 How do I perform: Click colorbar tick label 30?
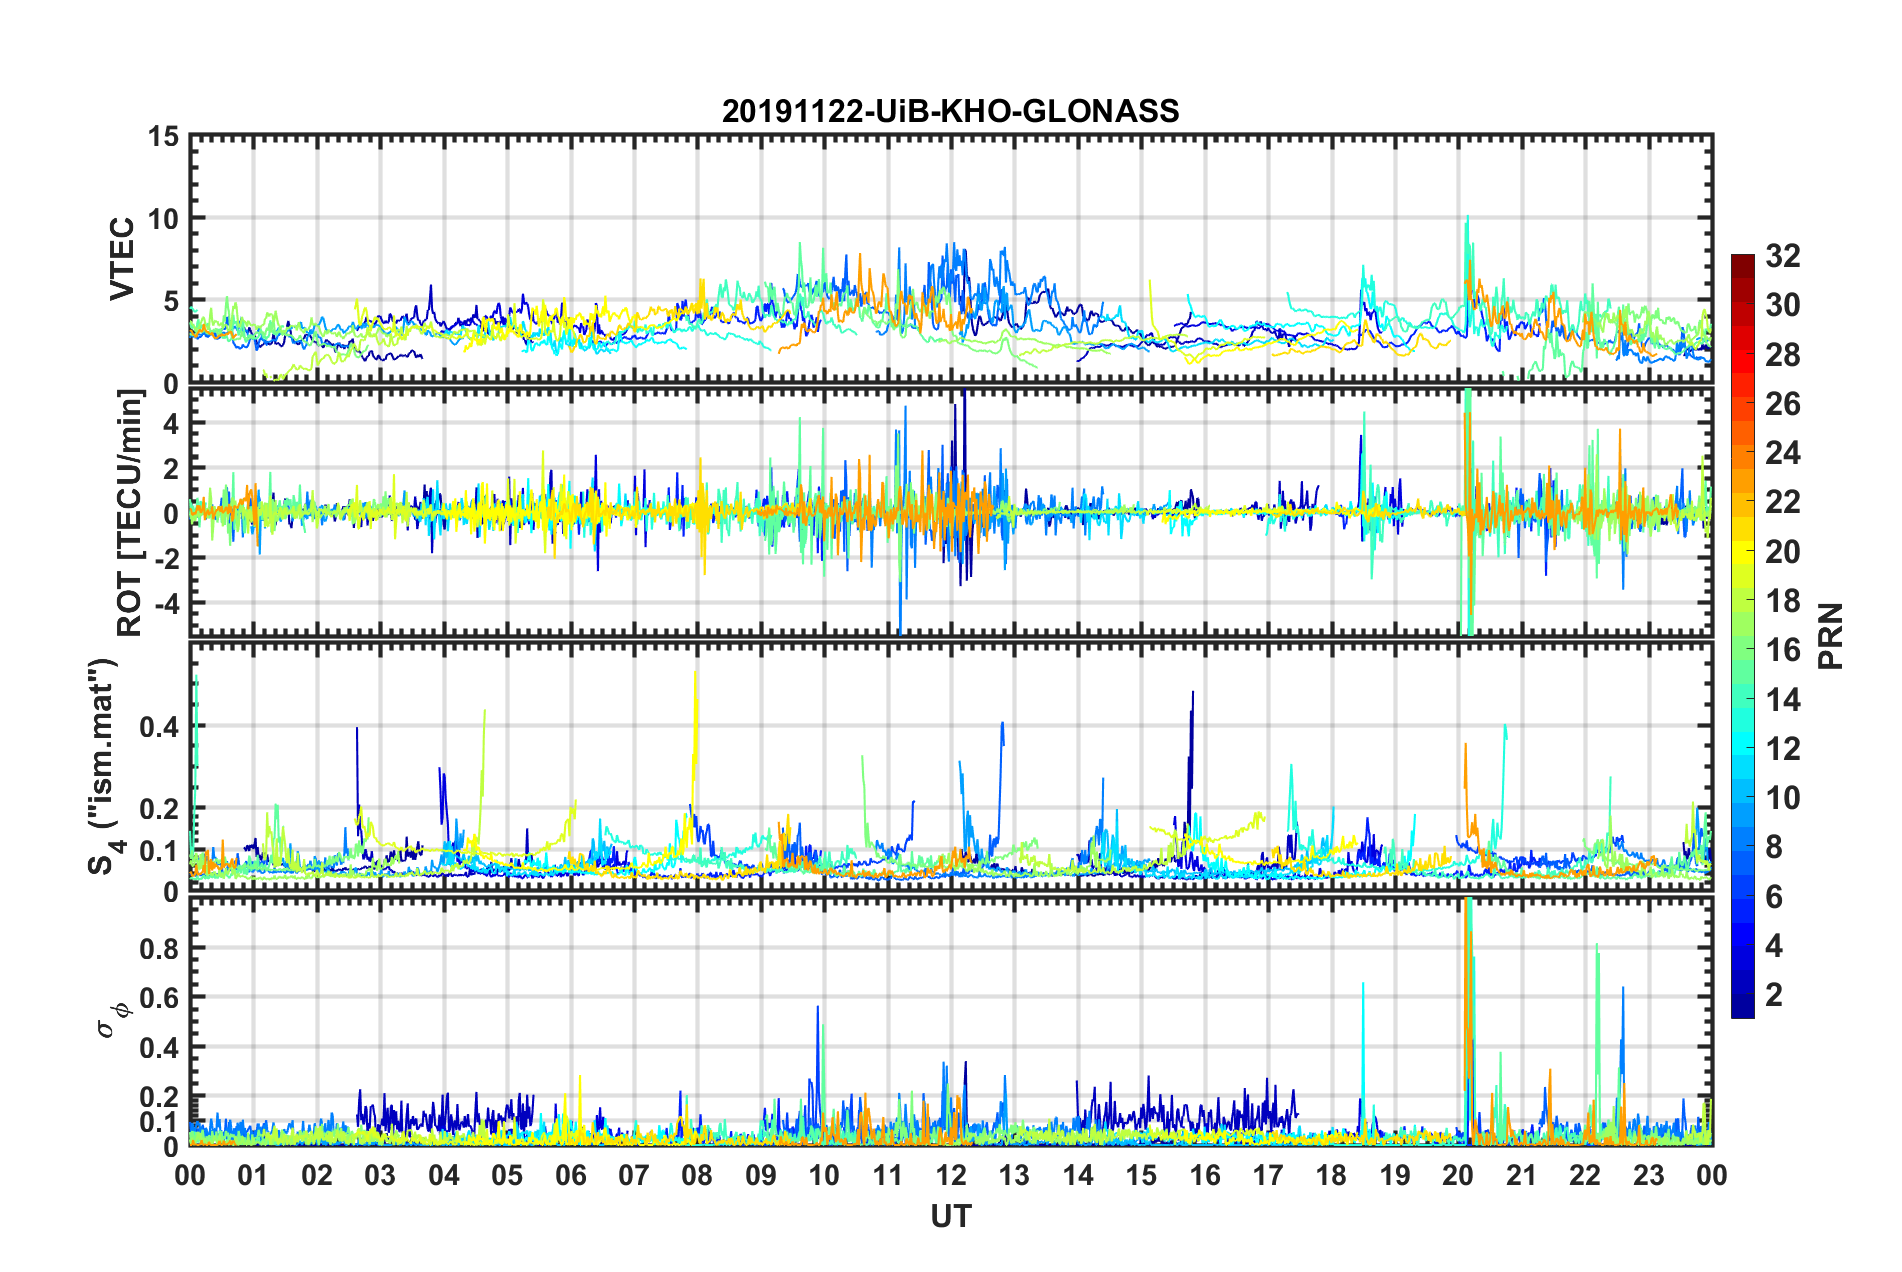pos(1782,305)
